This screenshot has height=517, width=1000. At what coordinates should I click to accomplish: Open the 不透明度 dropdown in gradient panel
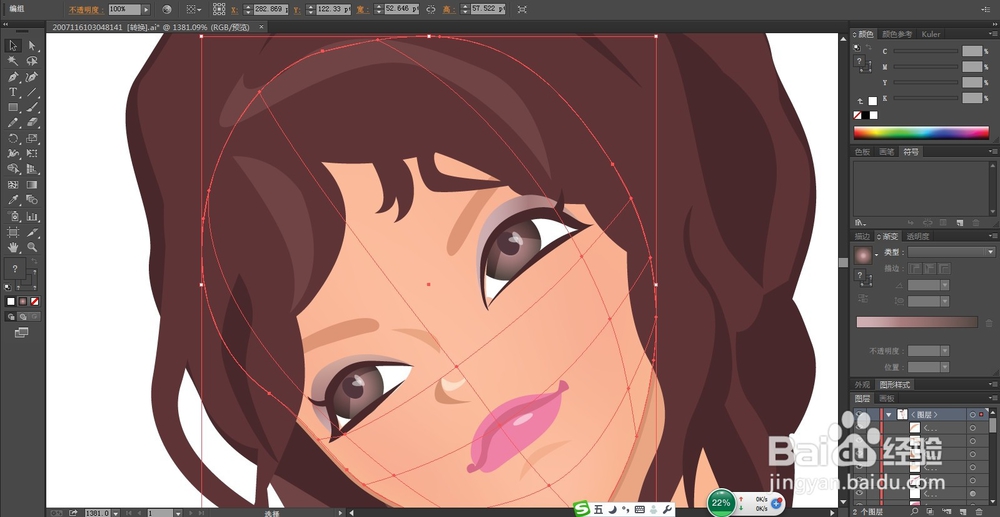[x=945, y=351]
